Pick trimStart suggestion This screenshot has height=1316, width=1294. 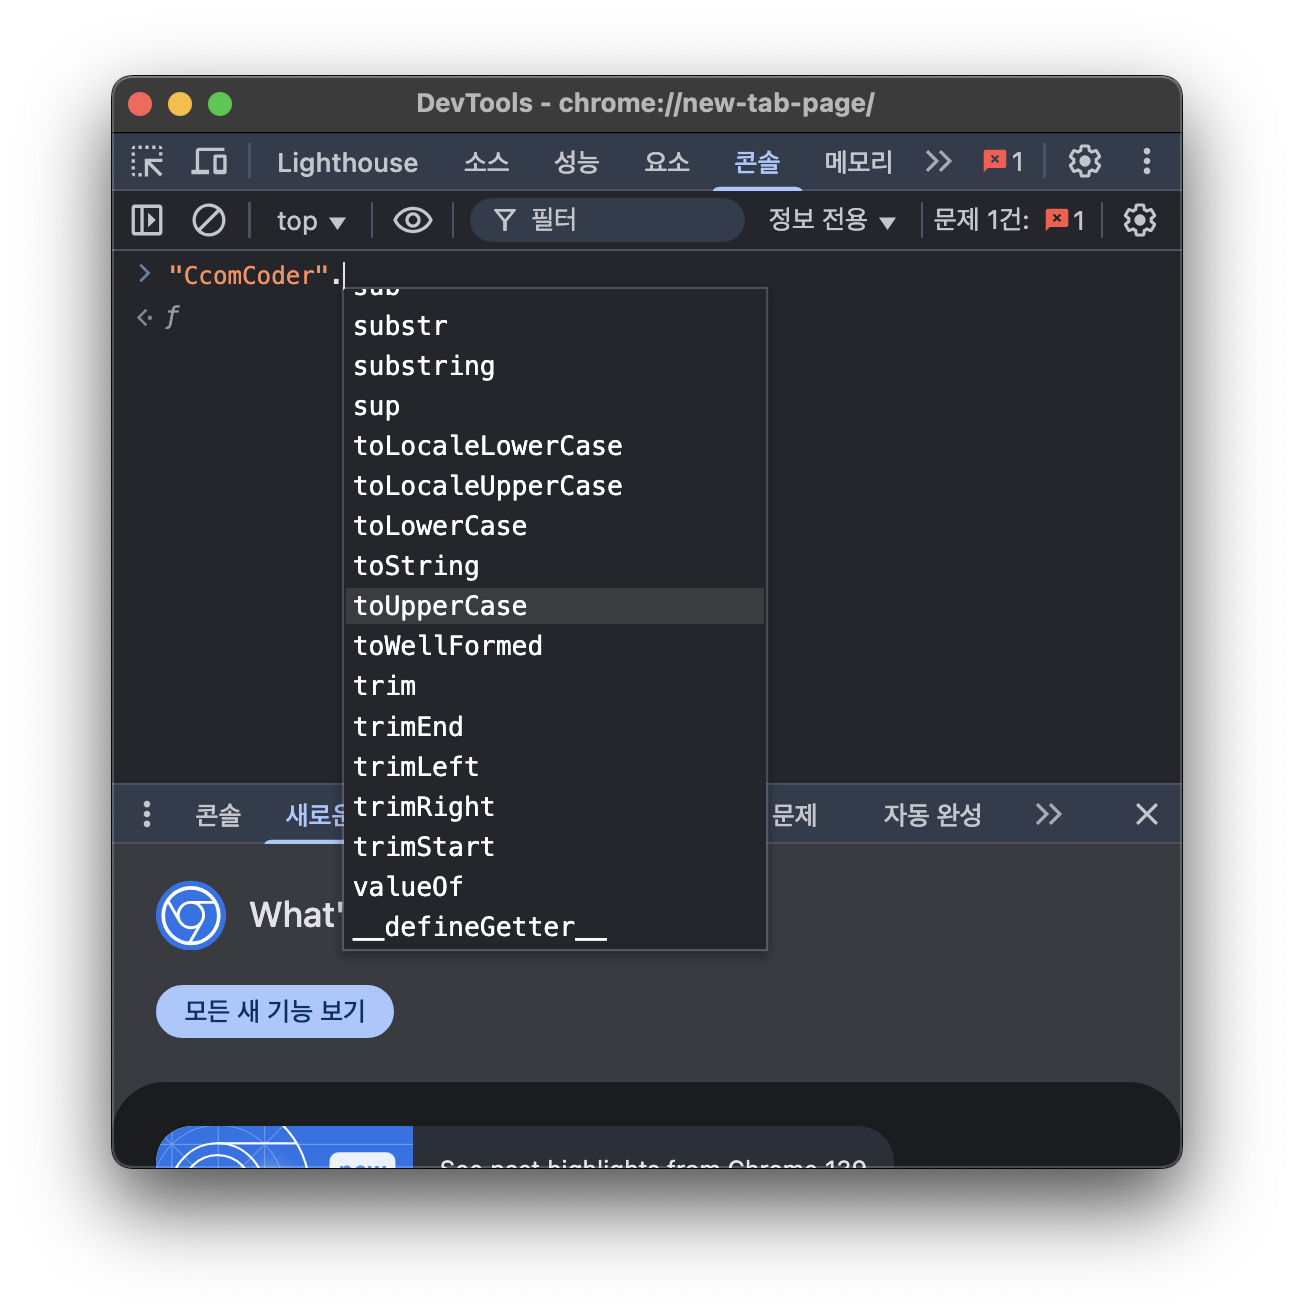coord(555,847)
